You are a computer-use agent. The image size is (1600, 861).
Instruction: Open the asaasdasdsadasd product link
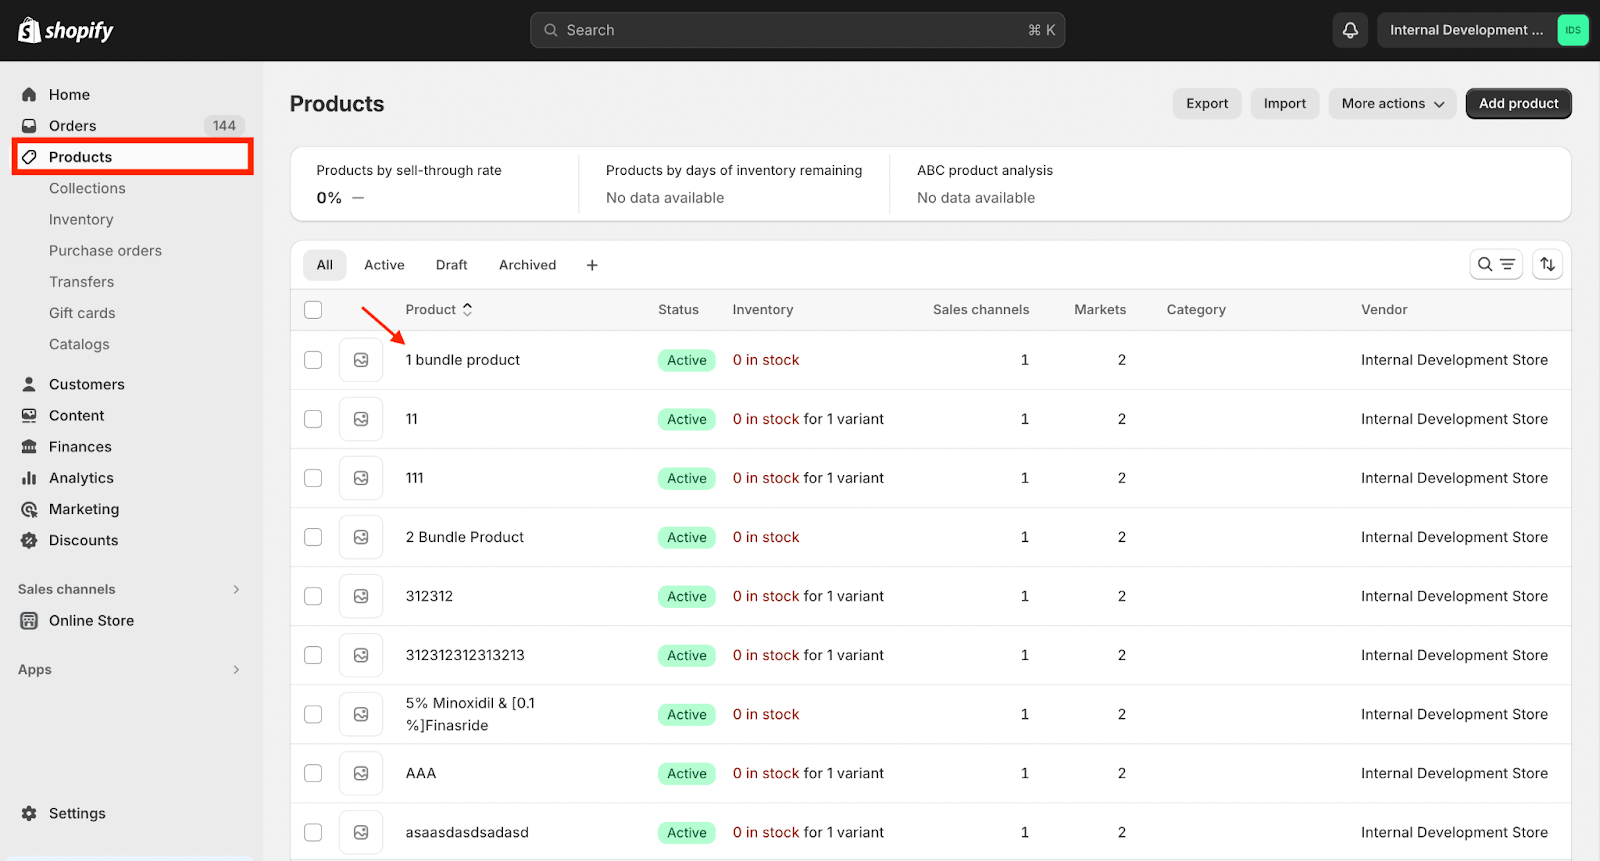[467, 832]
